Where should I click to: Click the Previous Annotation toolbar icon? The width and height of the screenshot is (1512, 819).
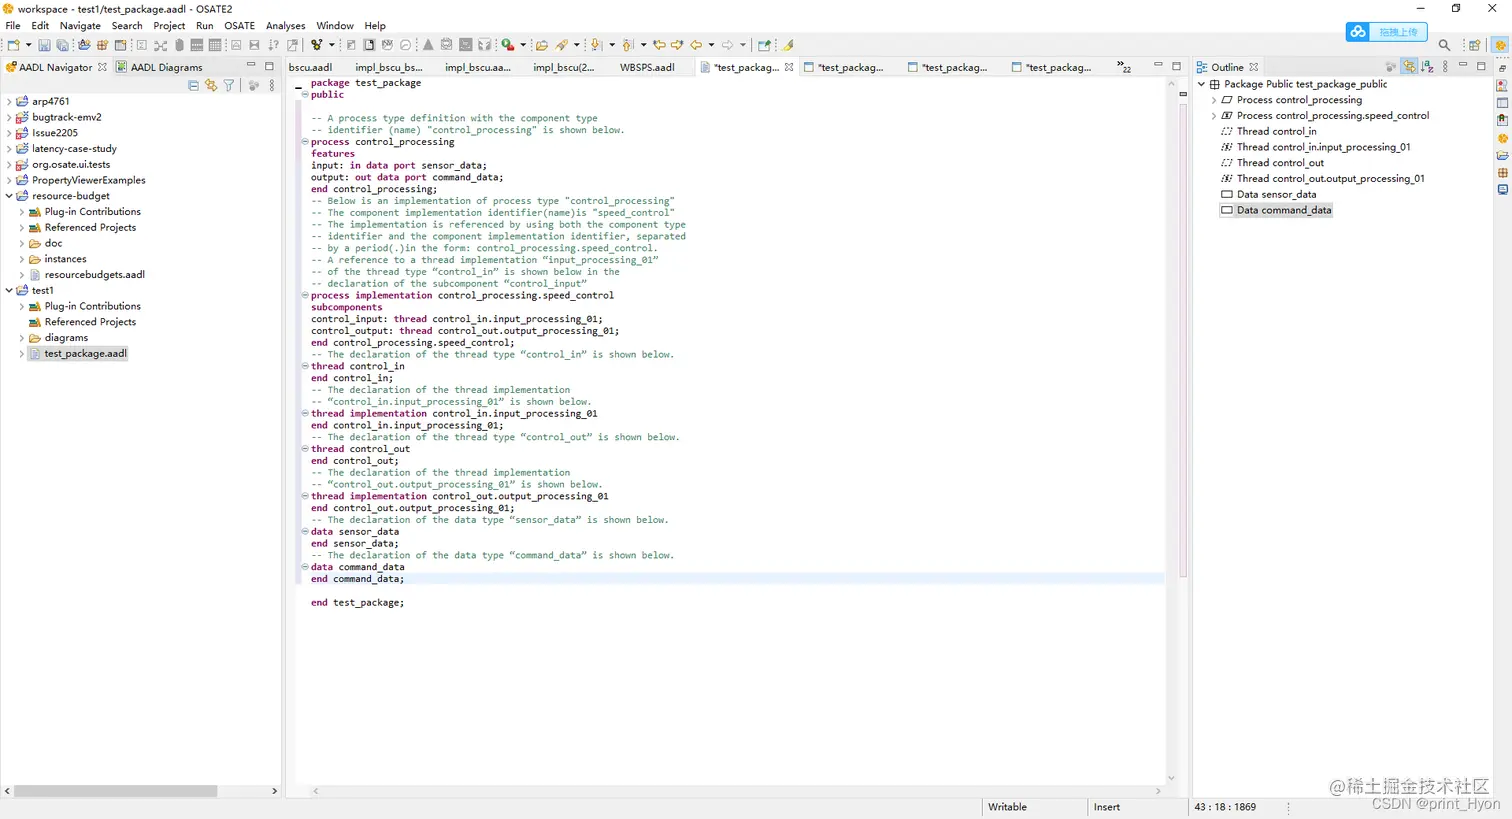pos(628,45)
